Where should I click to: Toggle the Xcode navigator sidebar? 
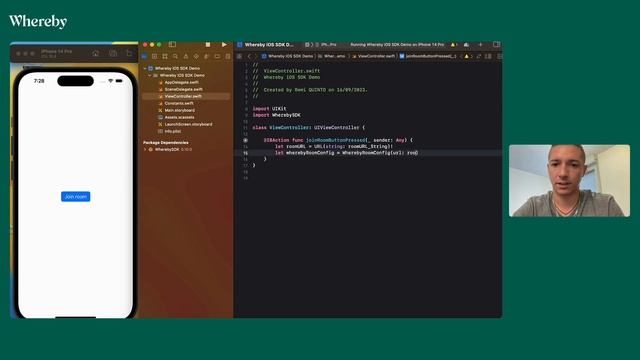[172, 44]
